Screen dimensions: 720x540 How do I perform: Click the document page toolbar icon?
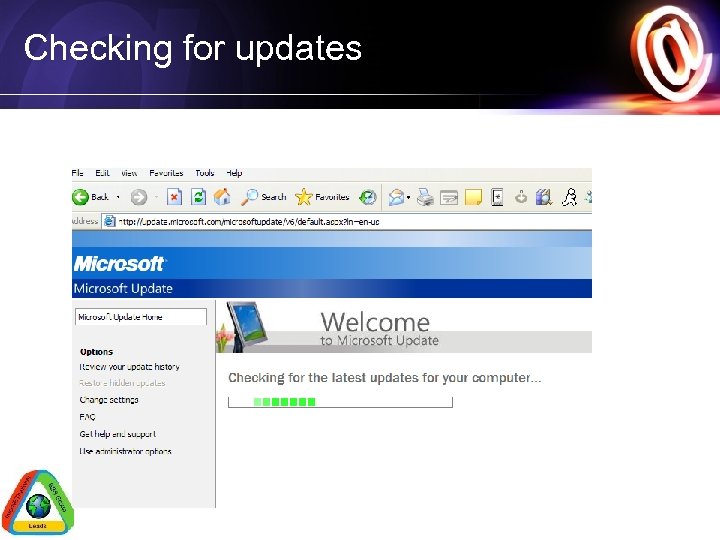497,197
